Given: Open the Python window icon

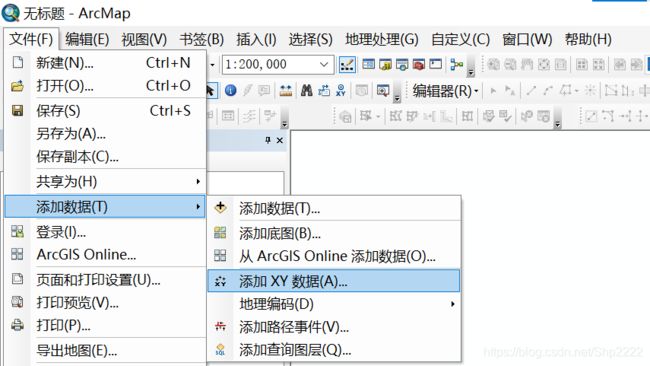Looking at the screenshot, I should (x=435, y=64).
